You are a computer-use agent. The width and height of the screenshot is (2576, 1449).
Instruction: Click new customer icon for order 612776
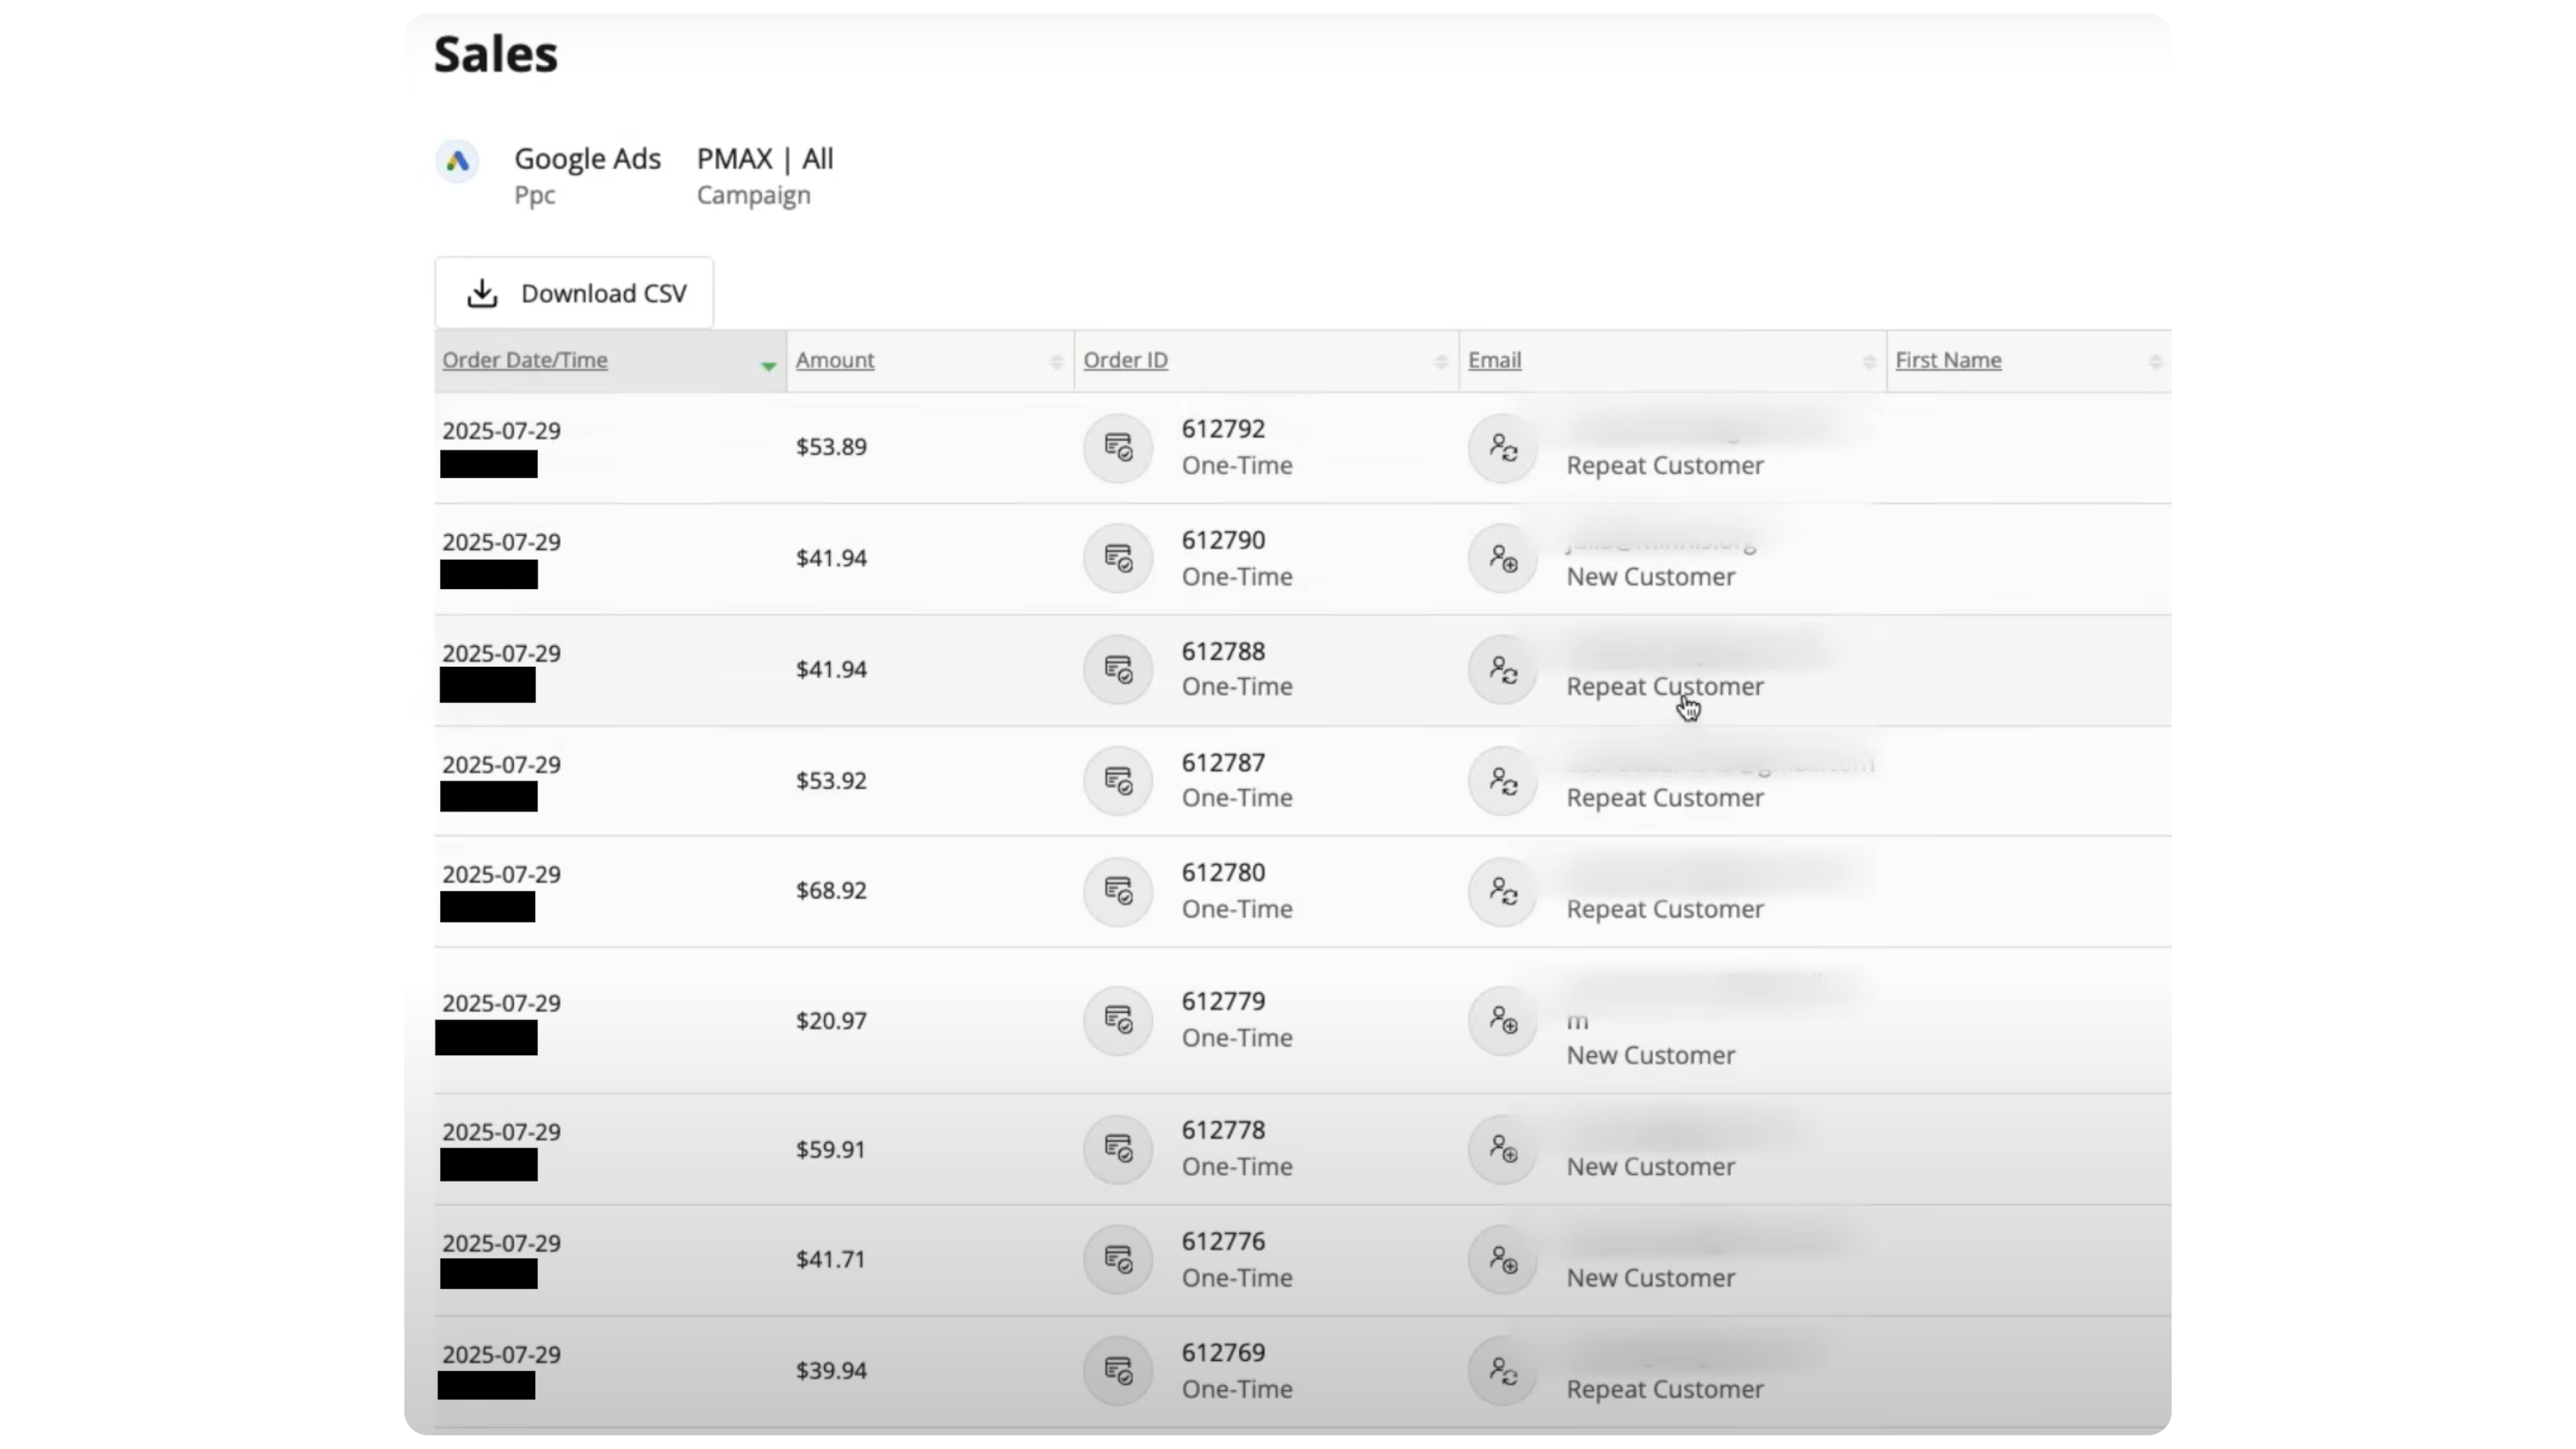pyautogui.click(x=1502, y=1260)
